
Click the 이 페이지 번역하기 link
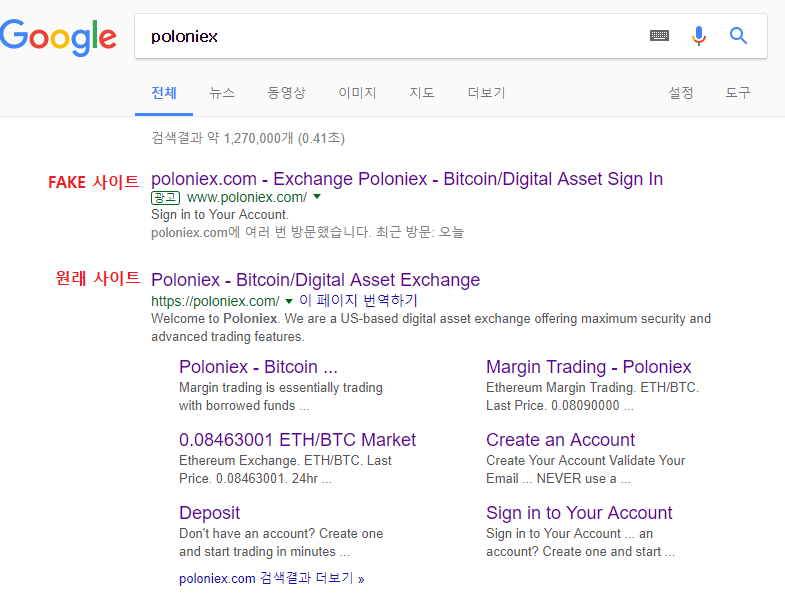(358, 301)
